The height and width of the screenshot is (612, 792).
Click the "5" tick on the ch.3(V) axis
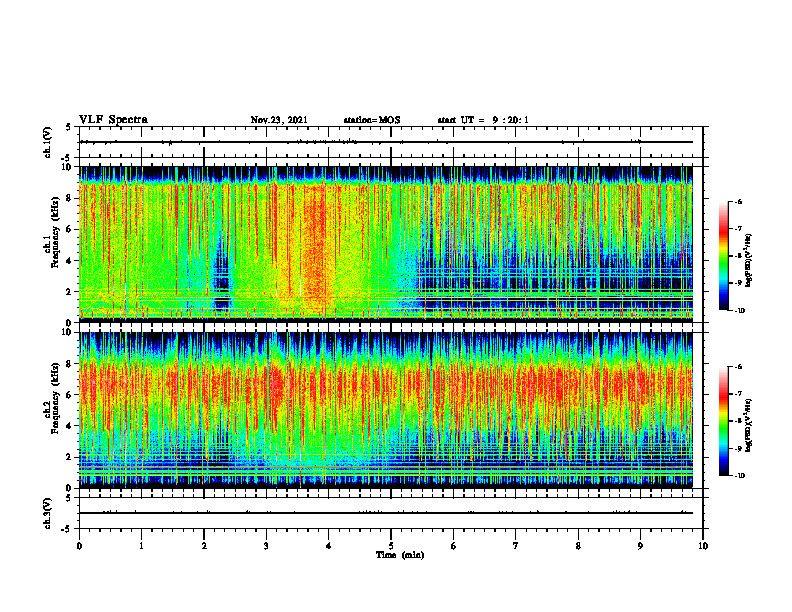[68, 498]
